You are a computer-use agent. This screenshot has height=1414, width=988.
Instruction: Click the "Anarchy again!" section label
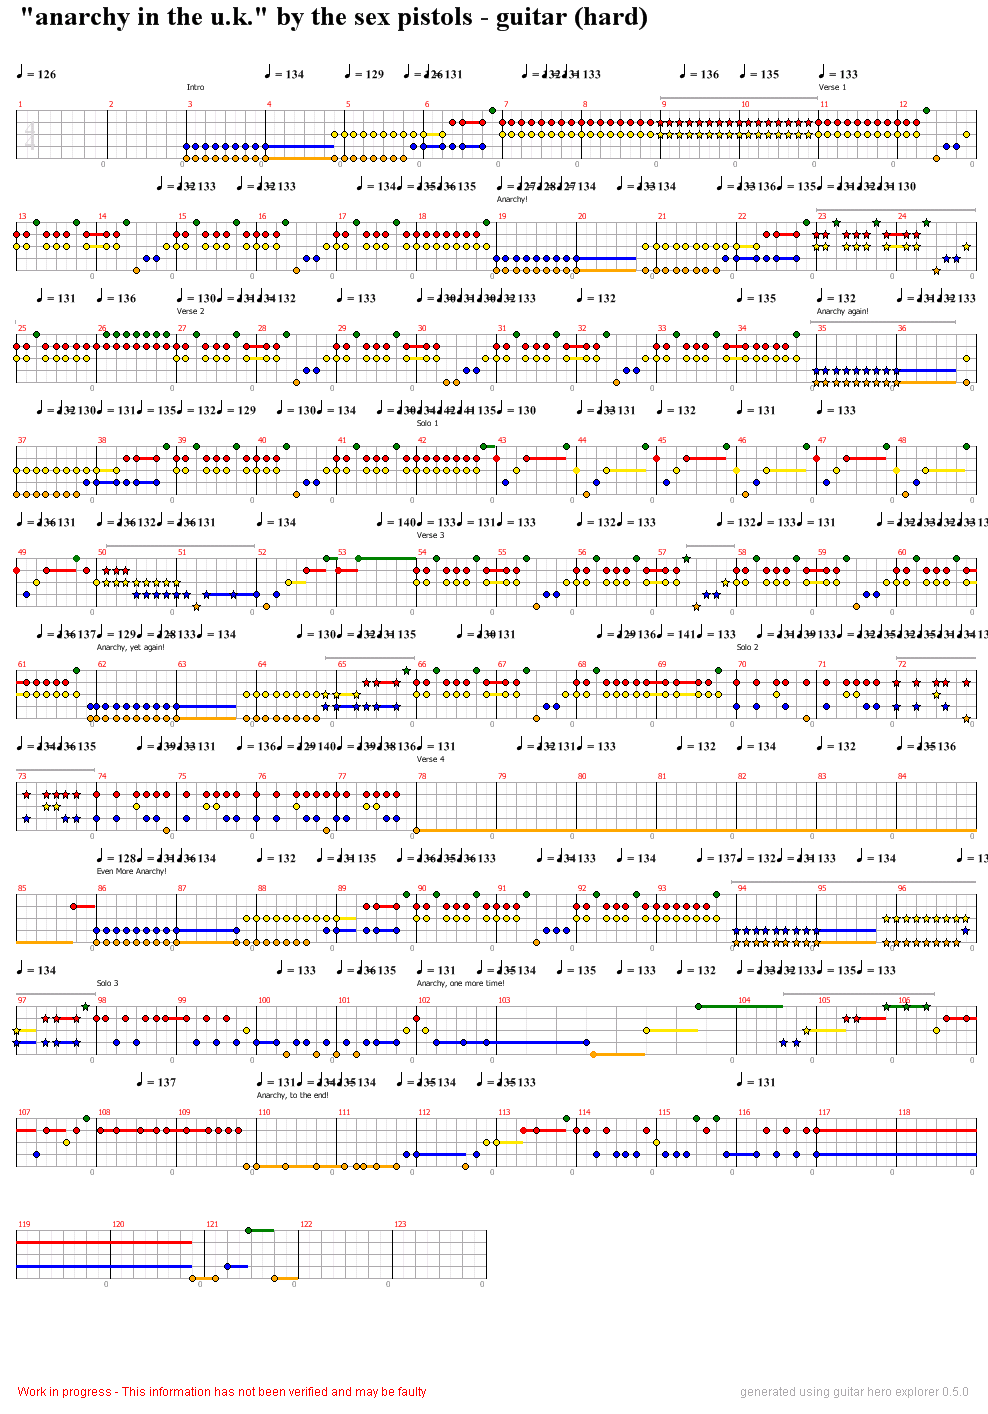(843, 312)
